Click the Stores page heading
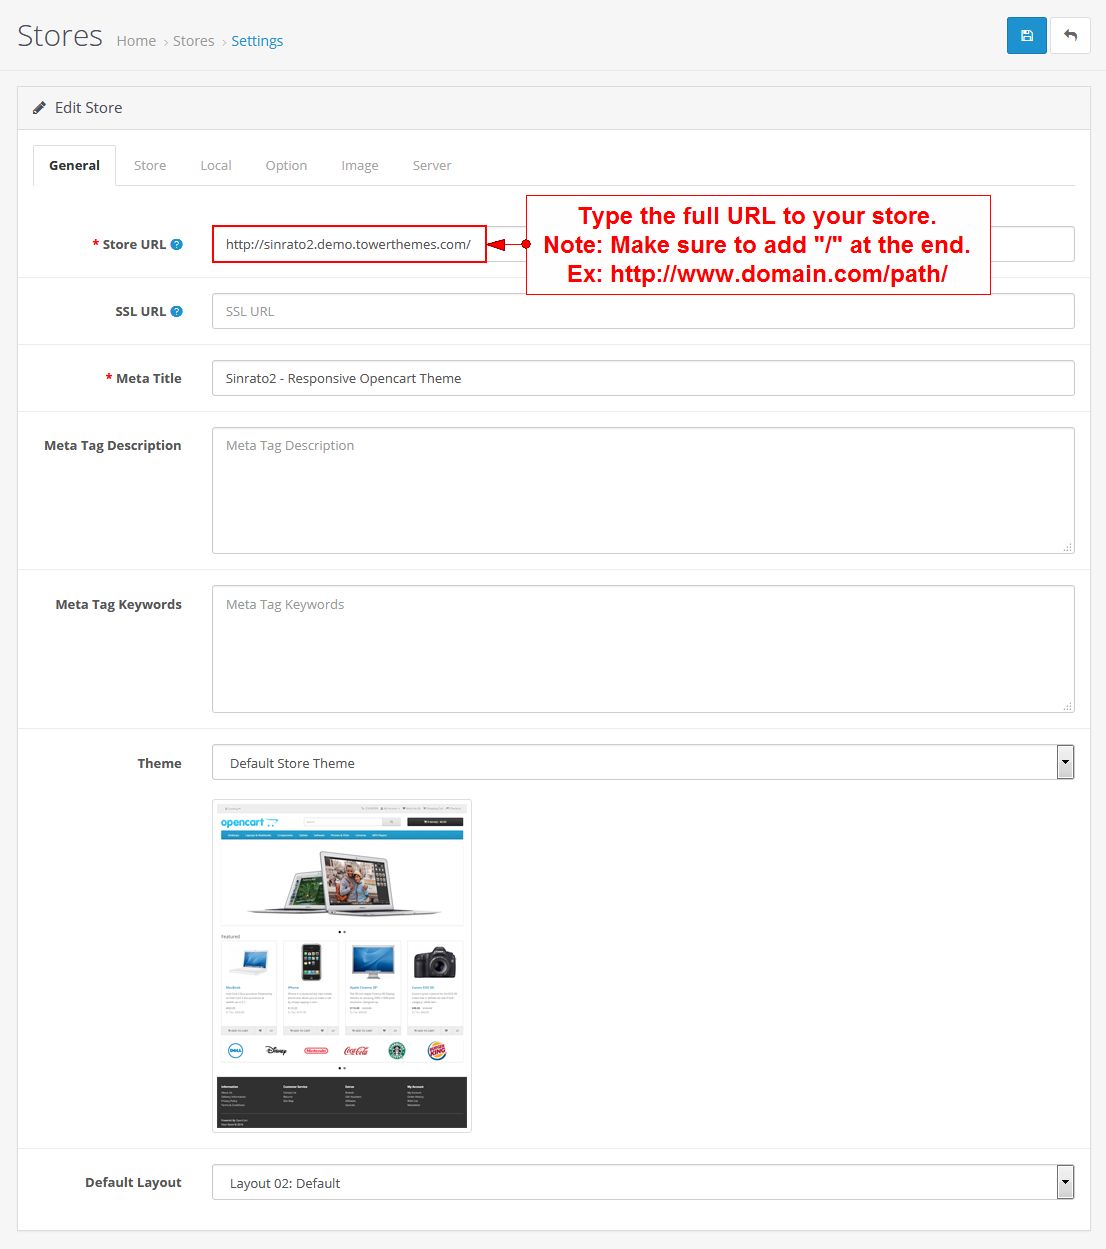The height and width of the screenshot is (1249, 1106). (60, 36)
